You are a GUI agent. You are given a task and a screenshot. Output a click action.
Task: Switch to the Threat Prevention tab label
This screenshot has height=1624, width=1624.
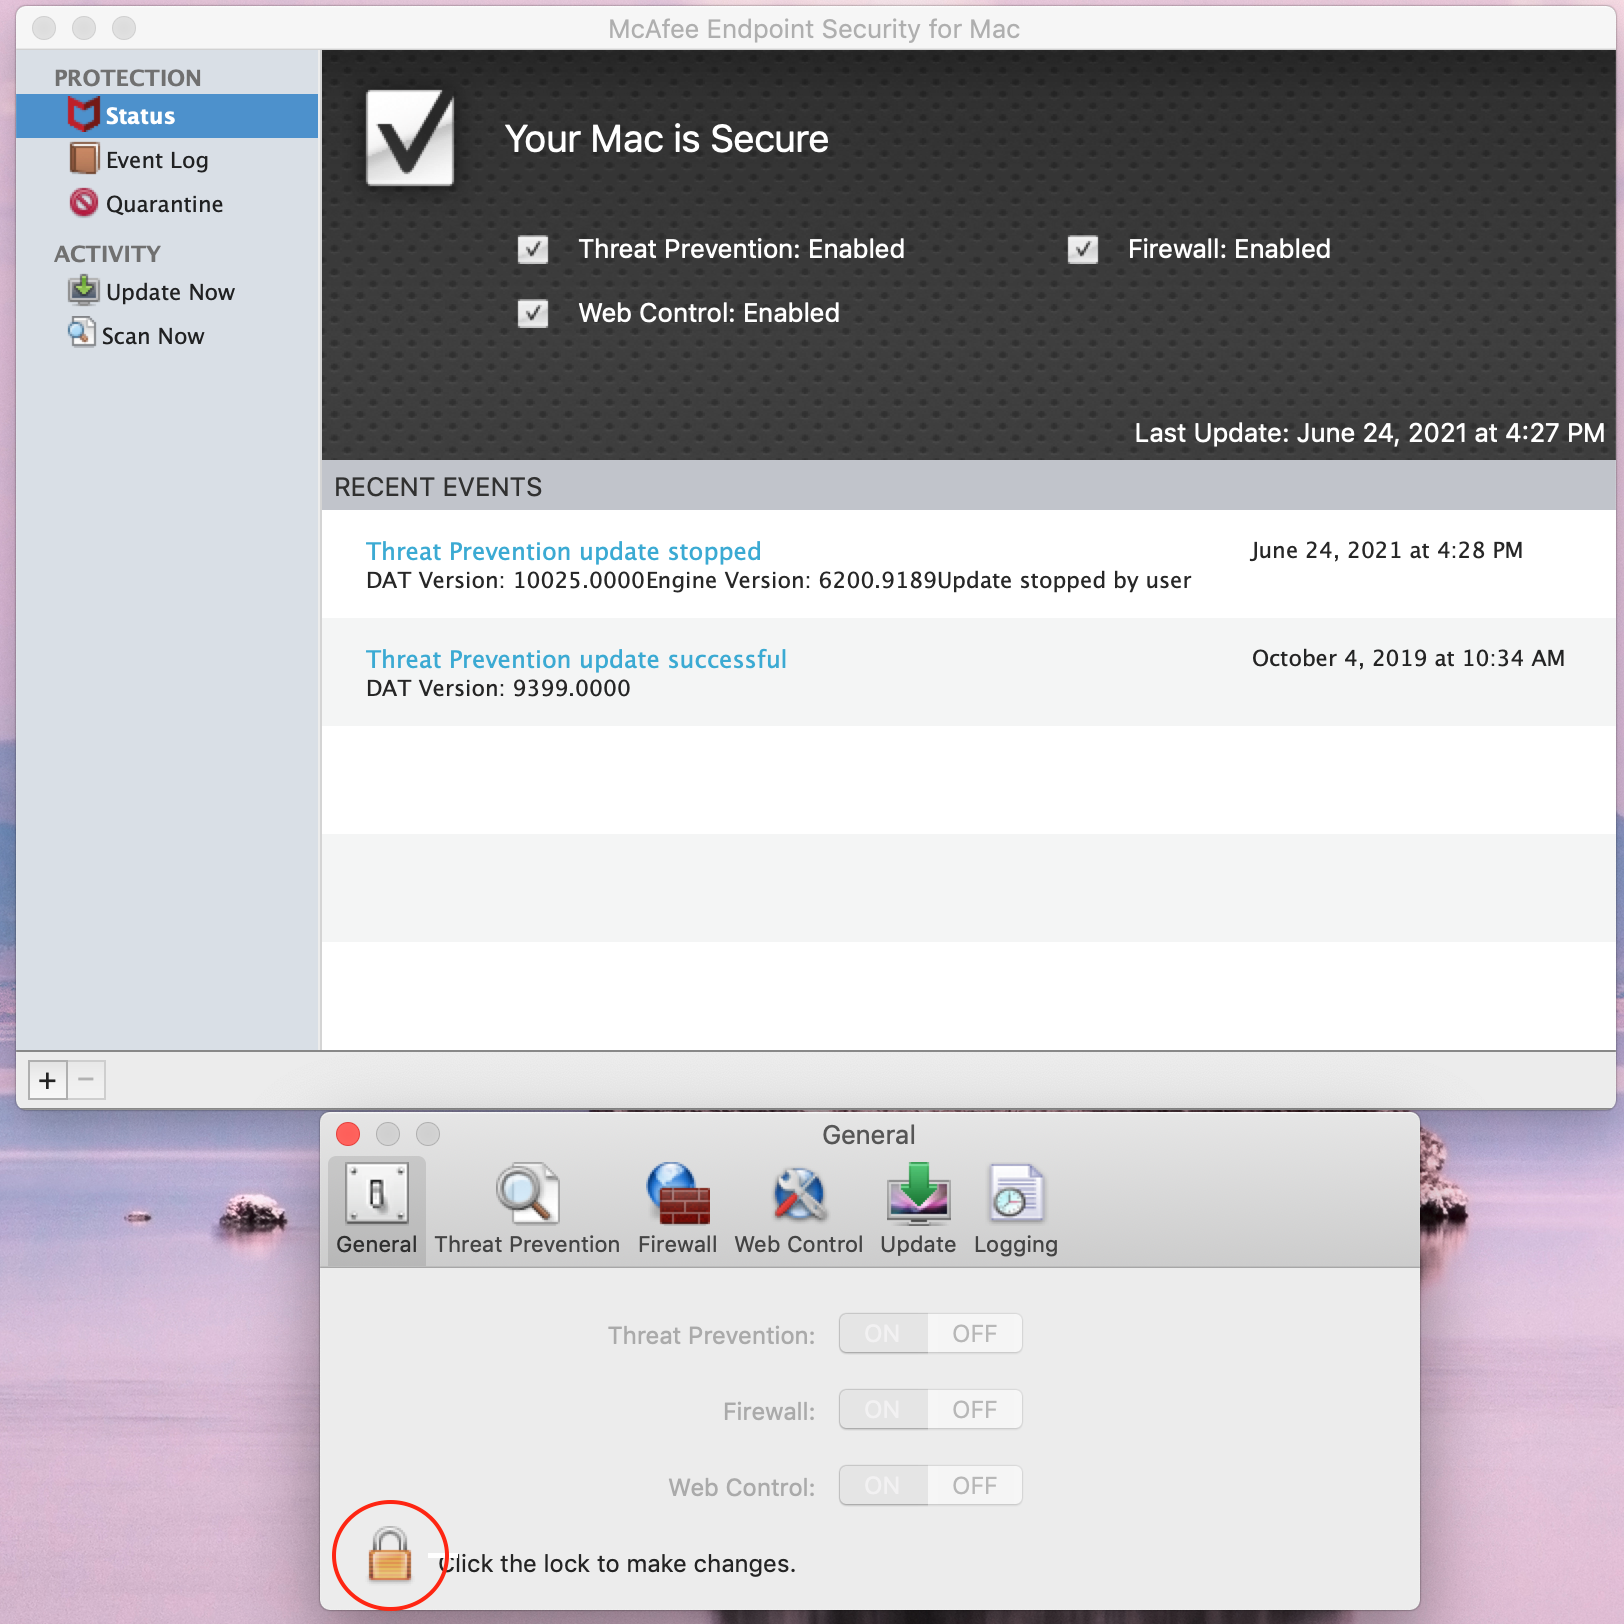click(x=527, y=1244)
